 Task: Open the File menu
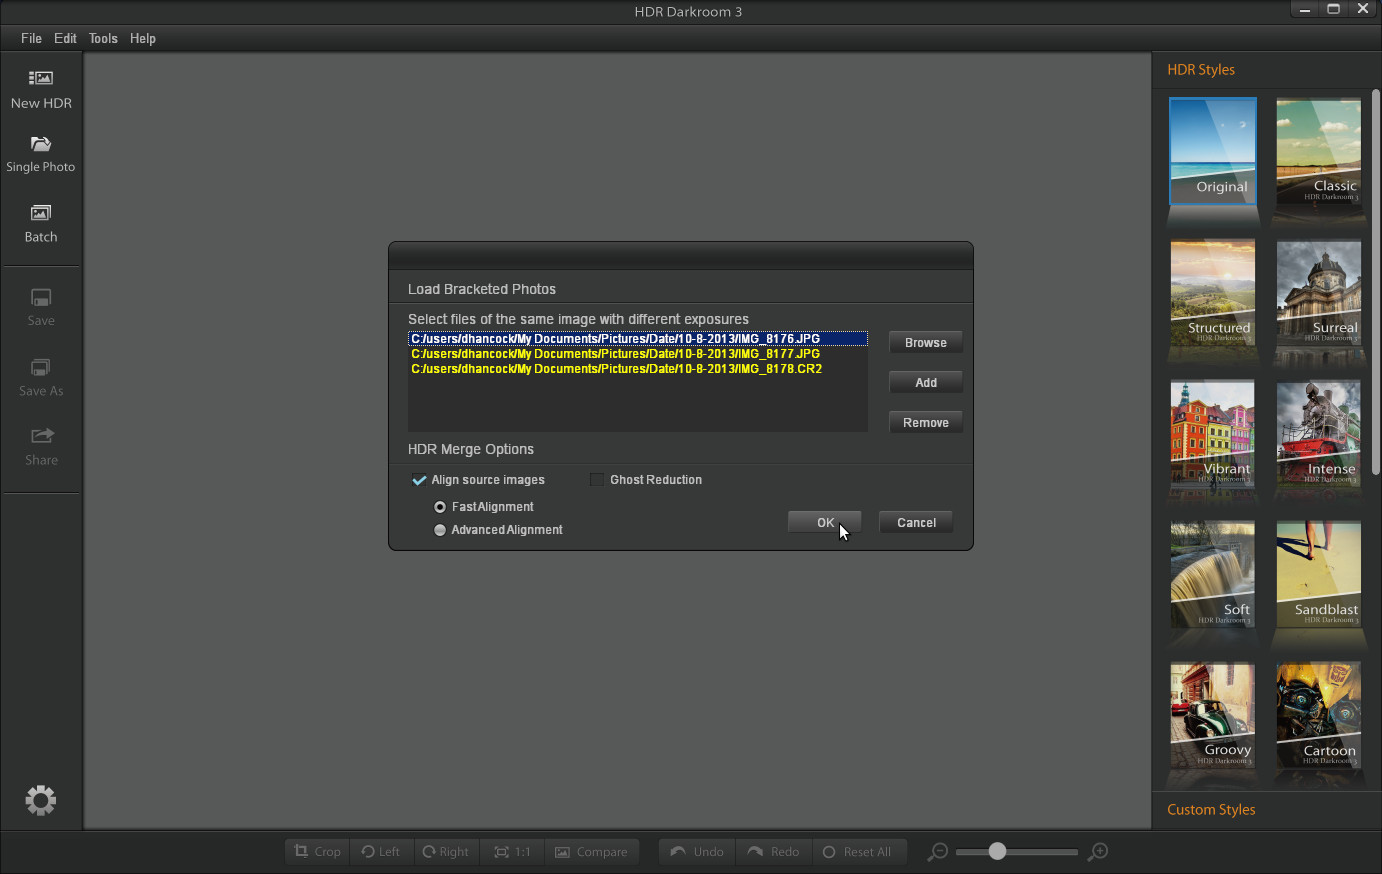click(31, 38)
